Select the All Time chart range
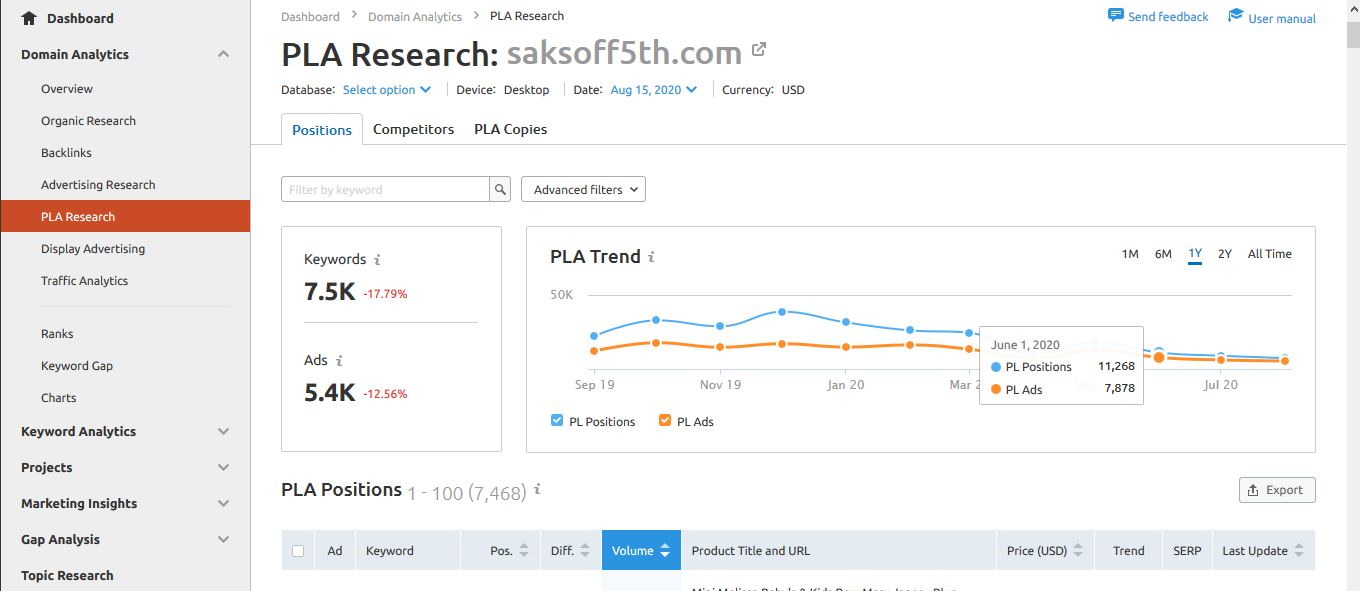Screen dimensions: 1360x591 [1270, 254]
